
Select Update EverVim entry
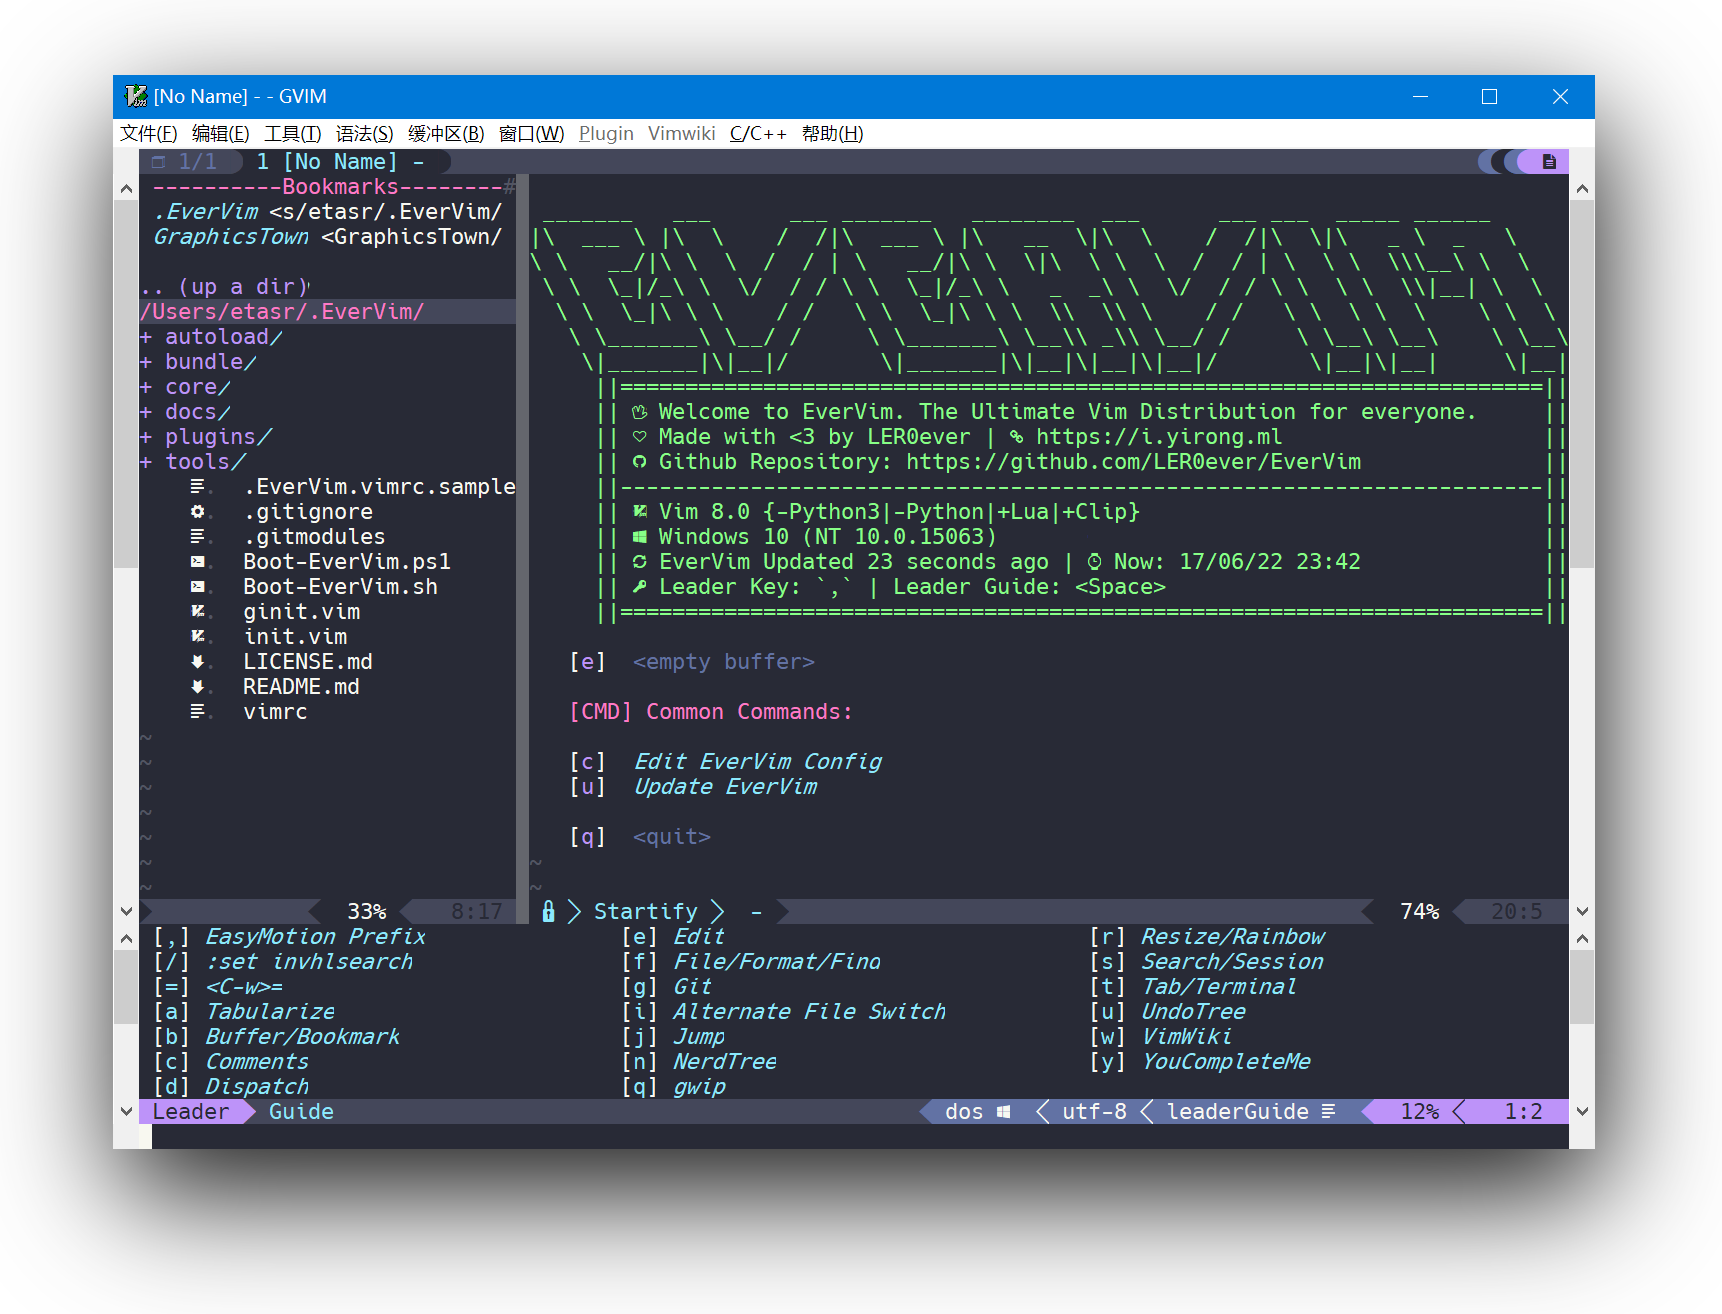tap(725, 787)
